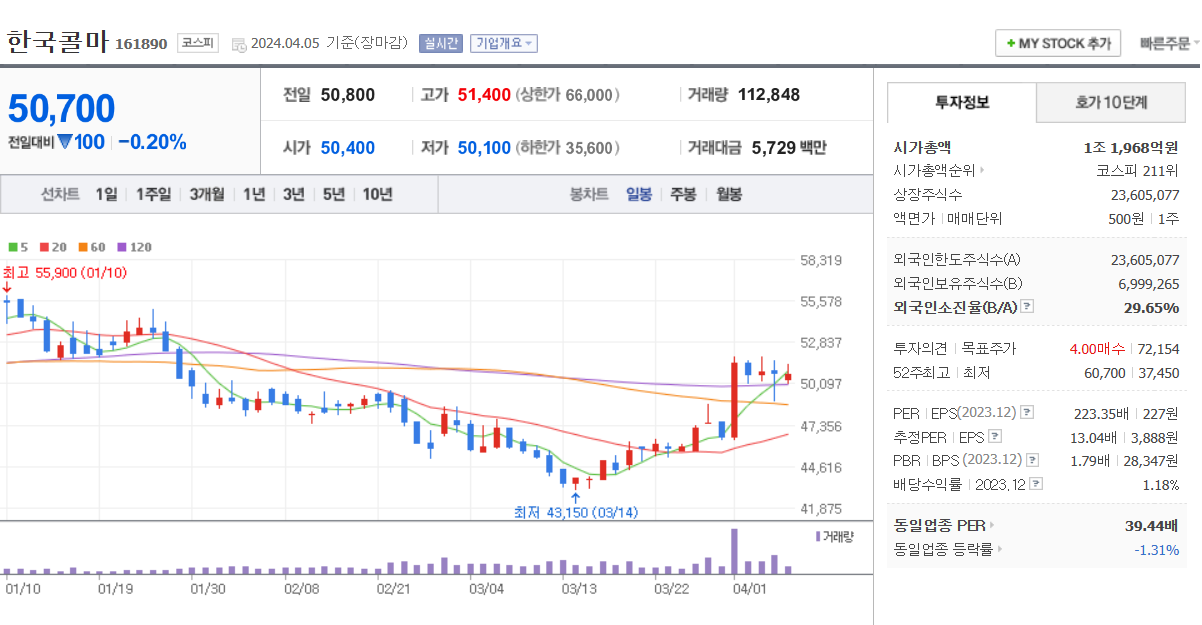The height and width of the screenshot is (625, 1202).
Task: Click the red 최고 arrow marker on chart
Action: point(7,288)
